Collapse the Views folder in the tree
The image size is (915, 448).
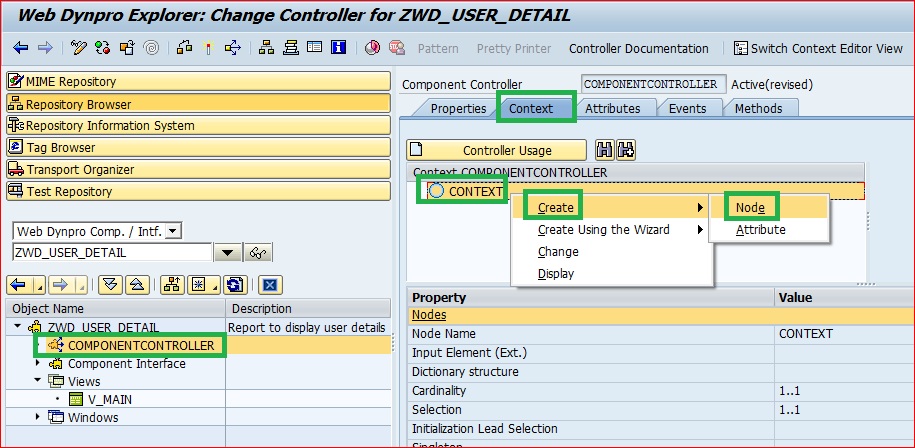[x=39, y=380]
